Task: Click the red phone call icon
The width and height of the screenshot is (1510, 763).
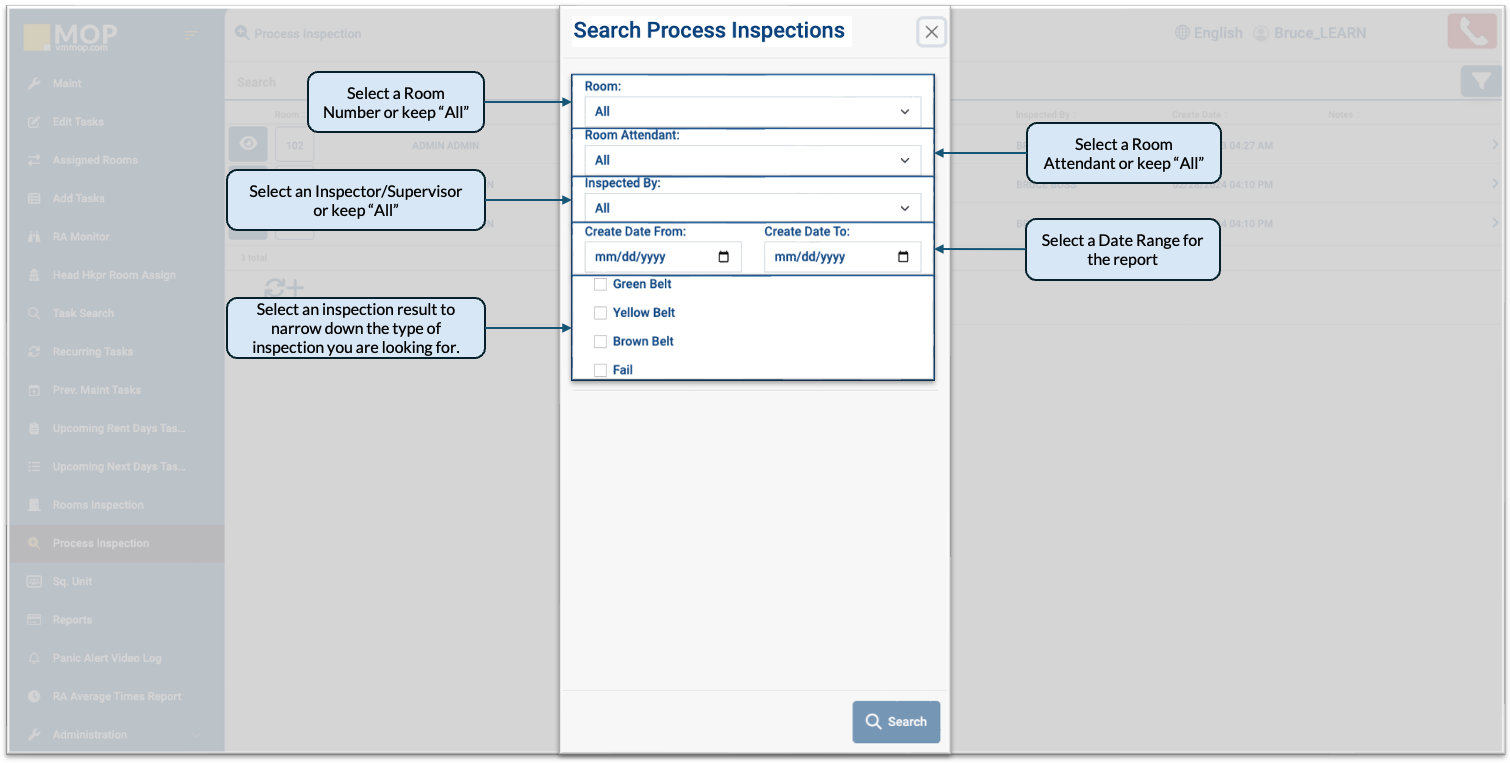Action: (1471, 32)
